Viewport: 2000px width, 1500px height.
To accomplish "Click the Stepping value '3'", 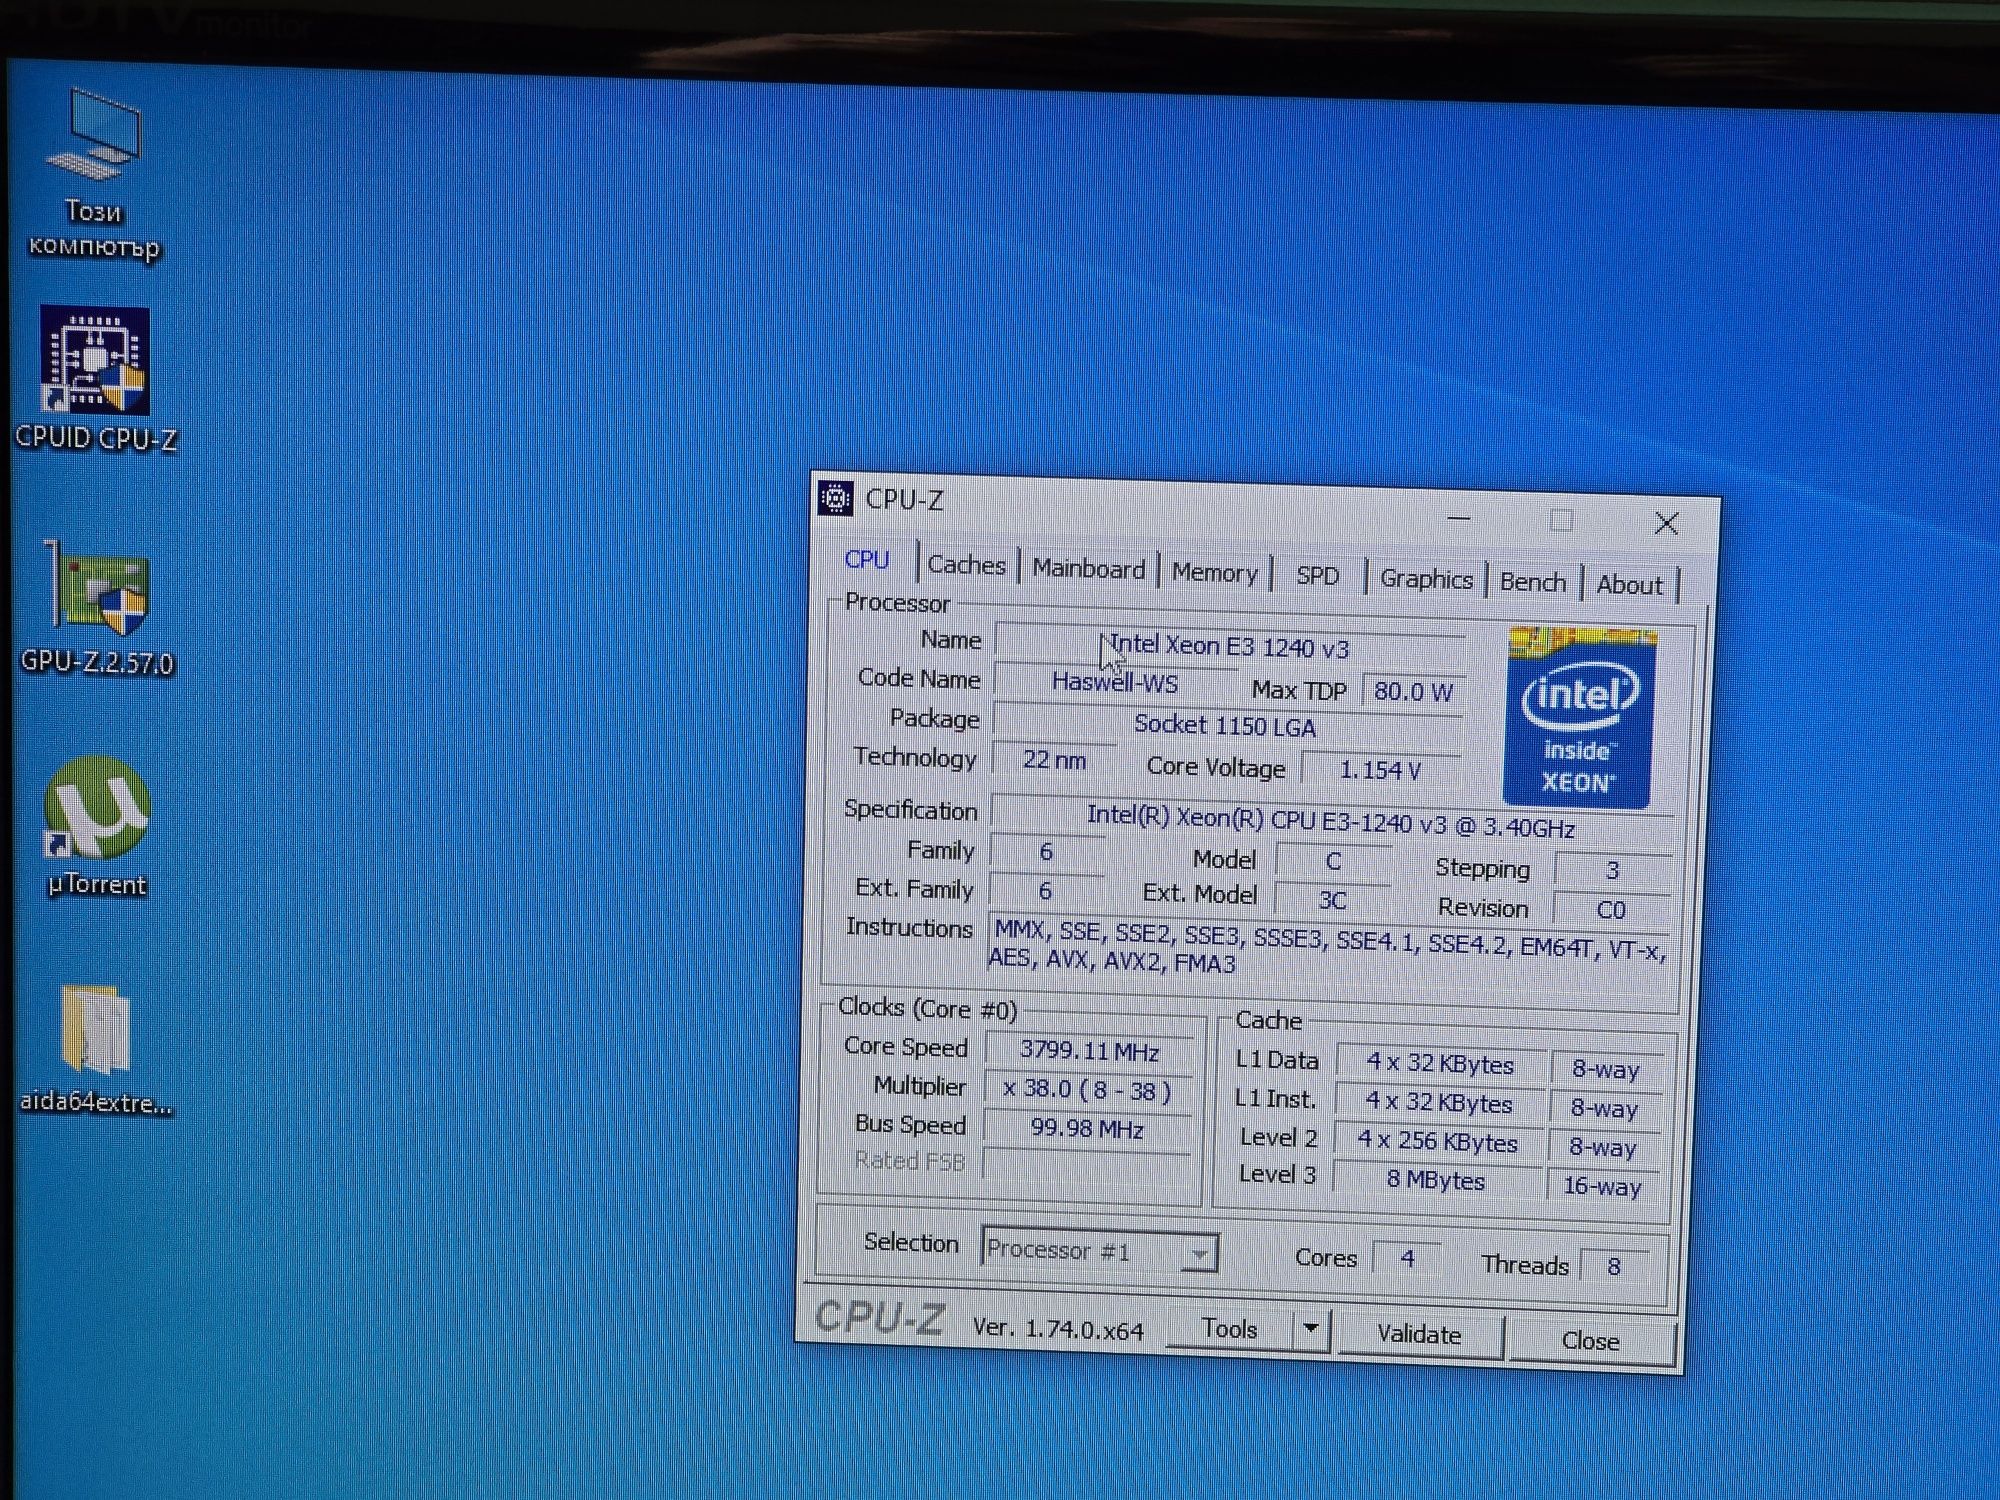I will click(x=1611, y=870).
